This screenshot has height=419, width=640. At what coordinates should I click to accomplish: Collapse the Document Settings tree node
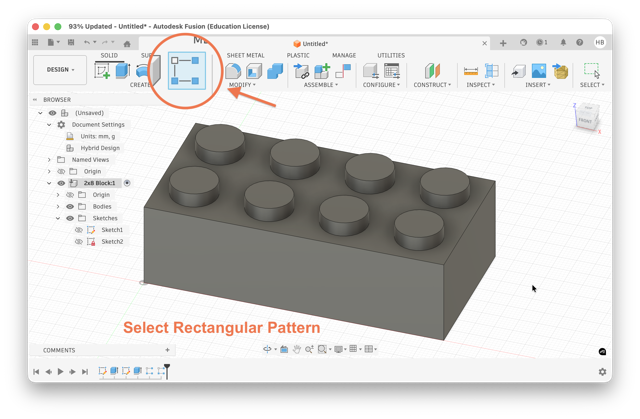(49, 125)
